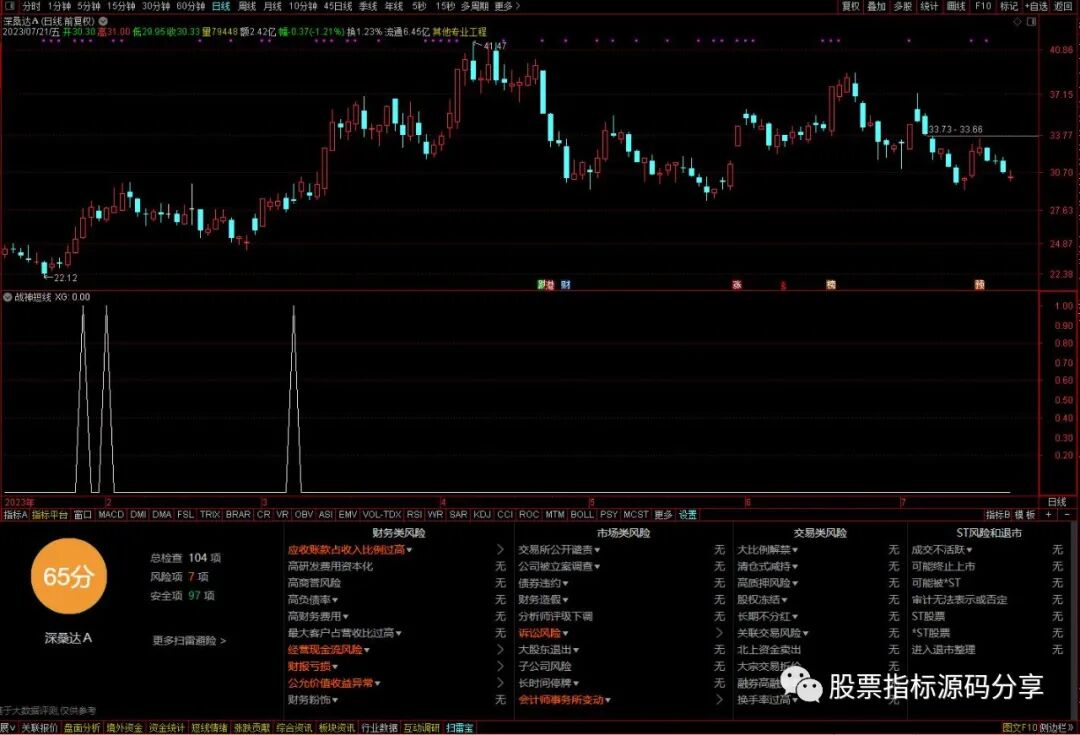Click the 标记 mark button

[x=1009, y=6]
